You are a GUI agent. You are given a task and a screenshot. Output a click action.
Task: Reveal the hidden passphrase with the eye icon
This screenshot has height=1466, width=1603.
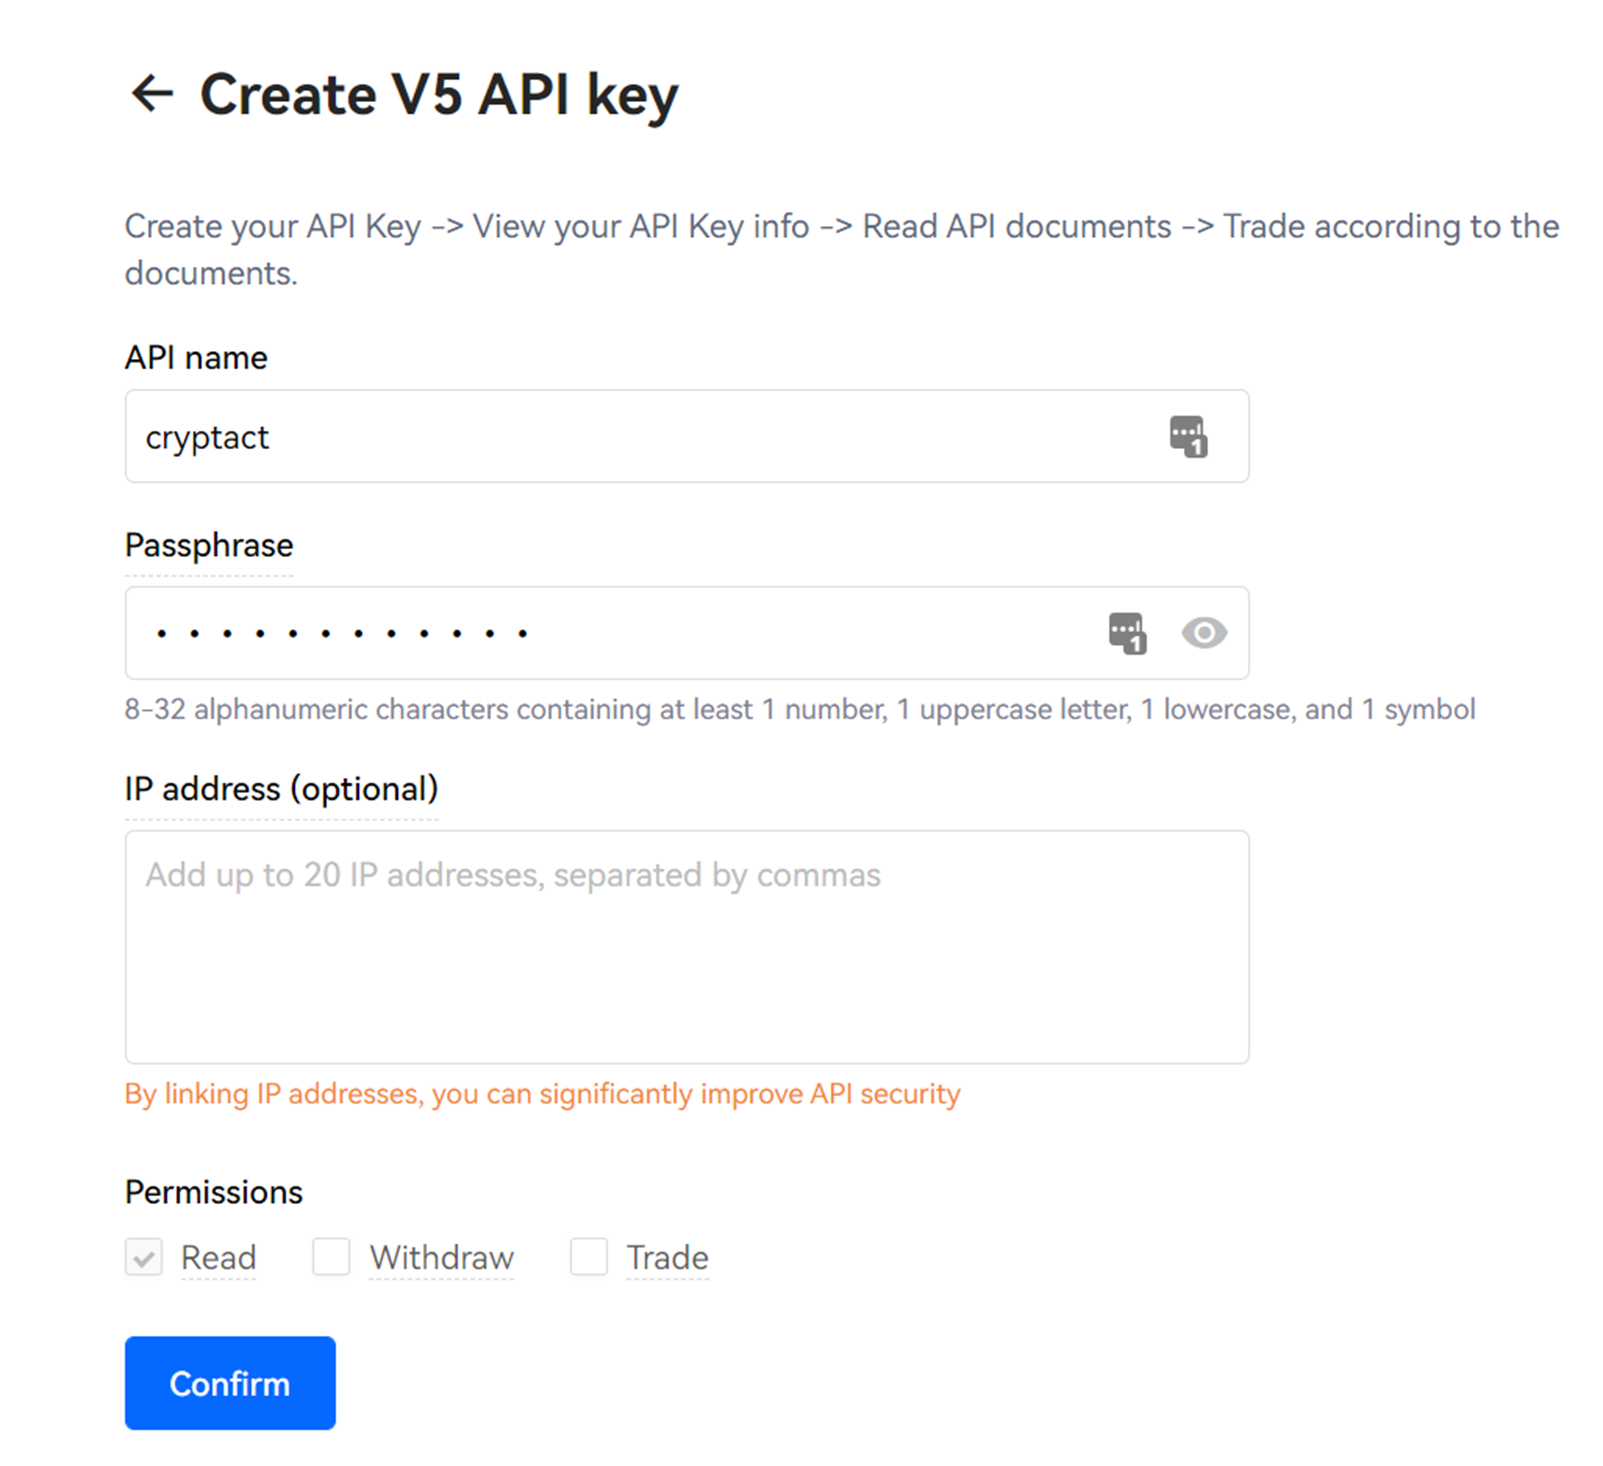[x=1204, y=632]
